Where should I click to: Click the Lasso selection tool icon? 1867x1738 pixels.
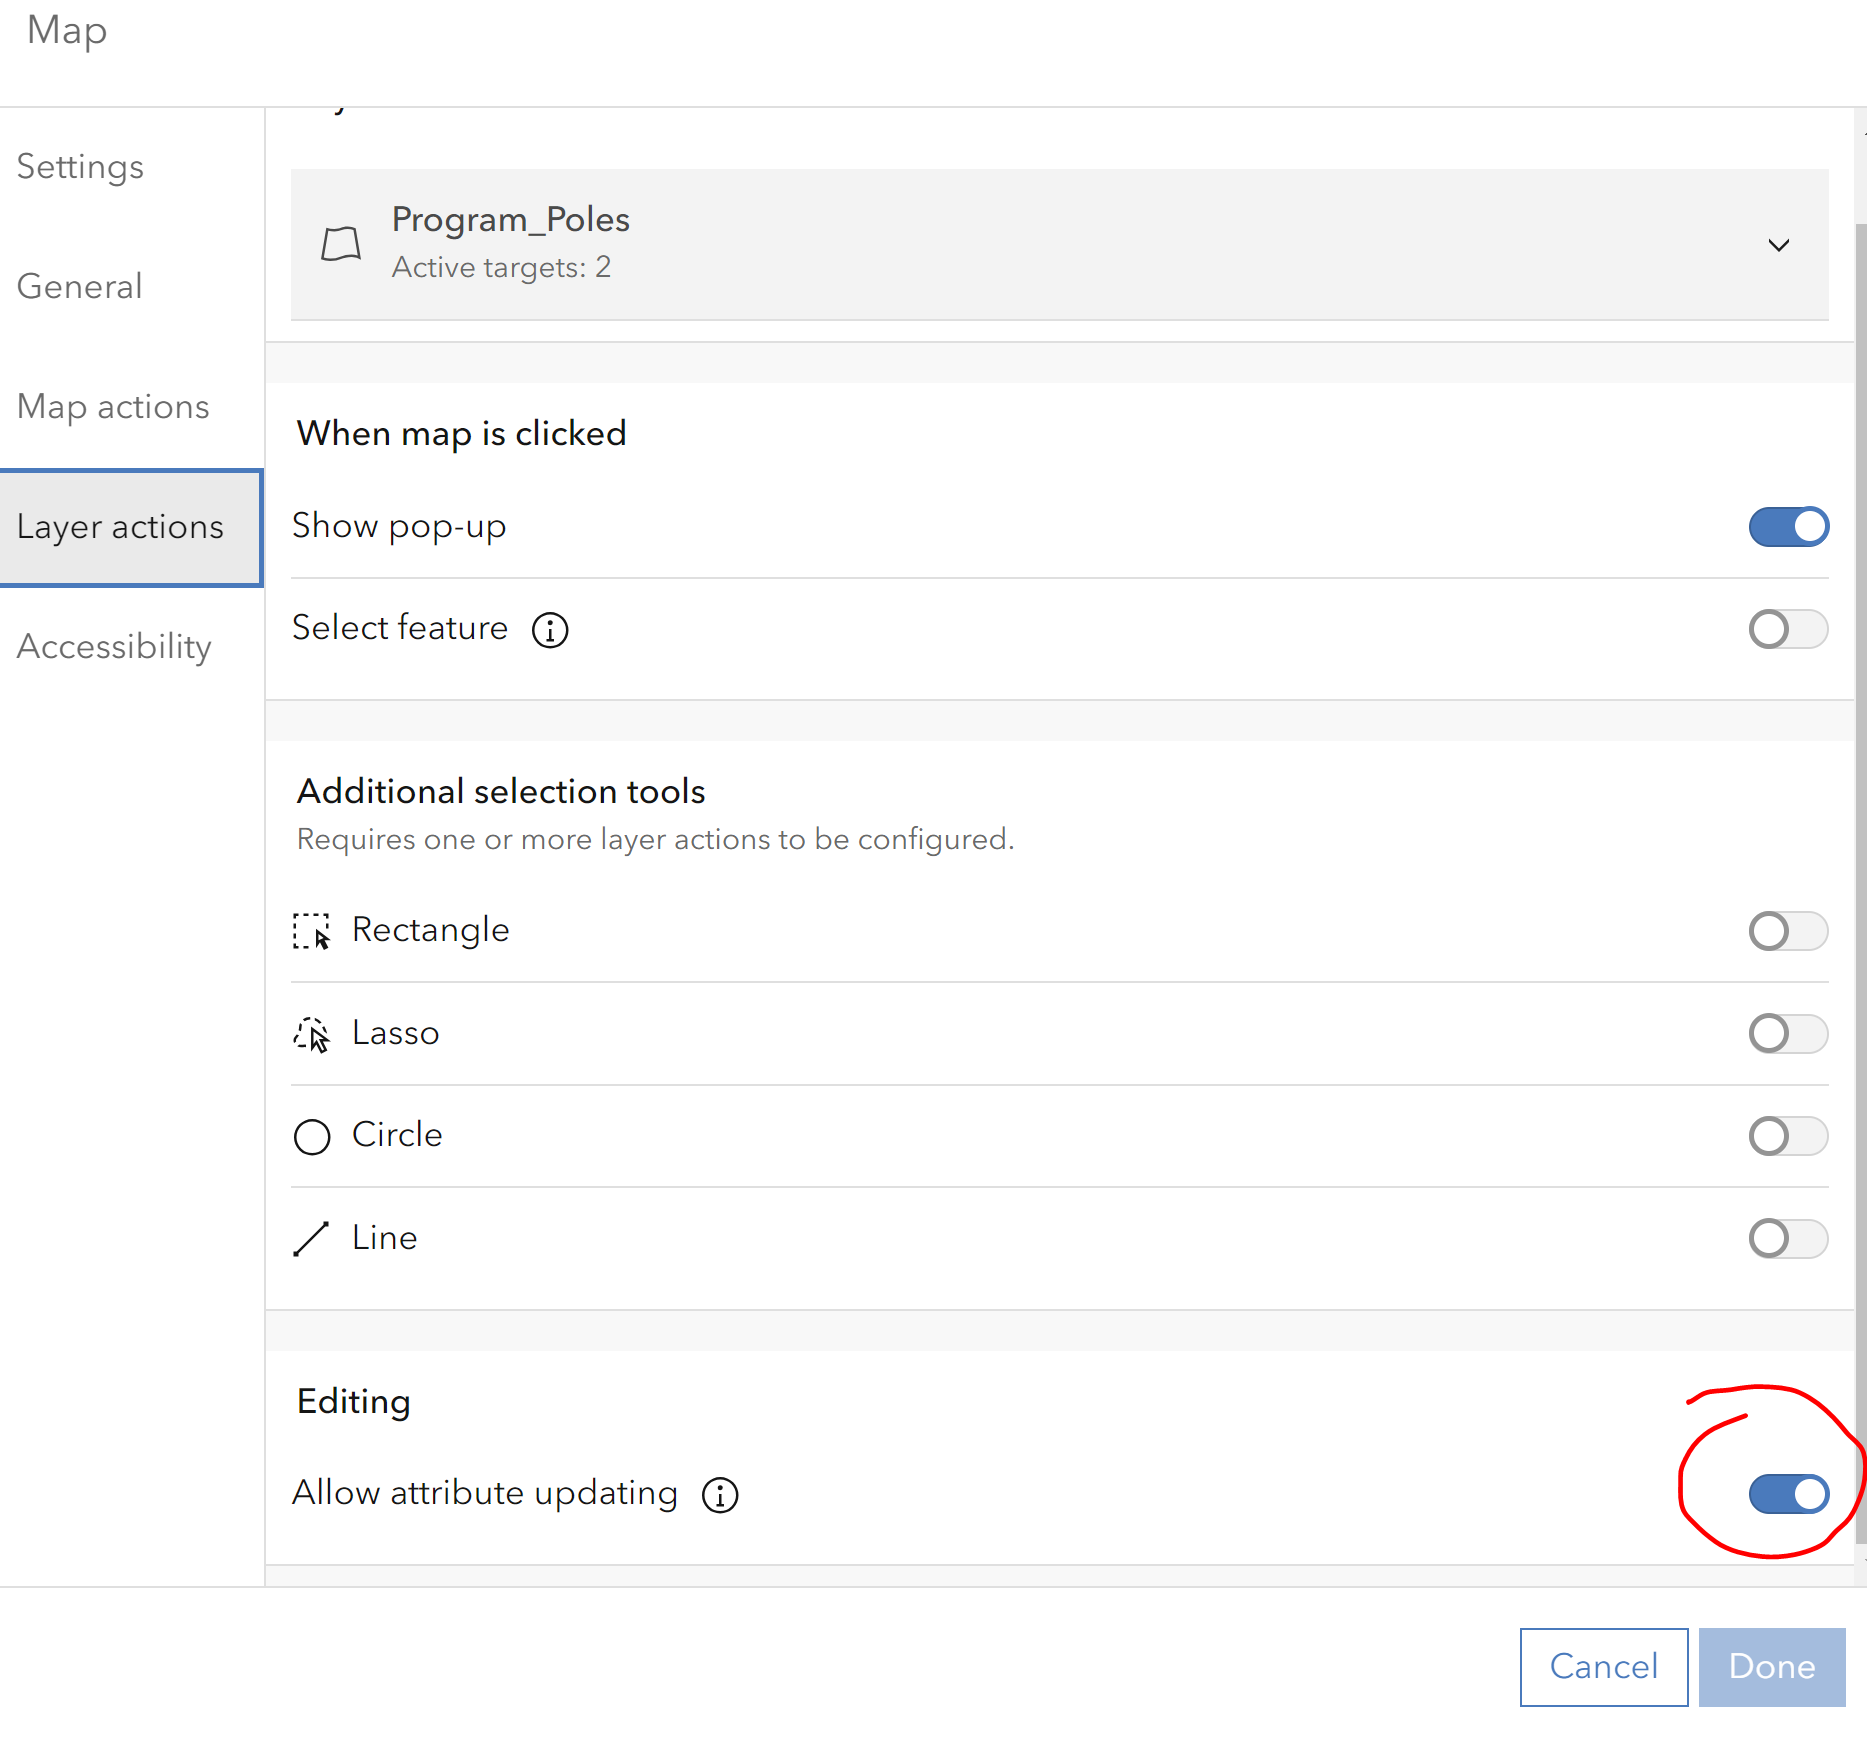click(x=311, y=1034)
